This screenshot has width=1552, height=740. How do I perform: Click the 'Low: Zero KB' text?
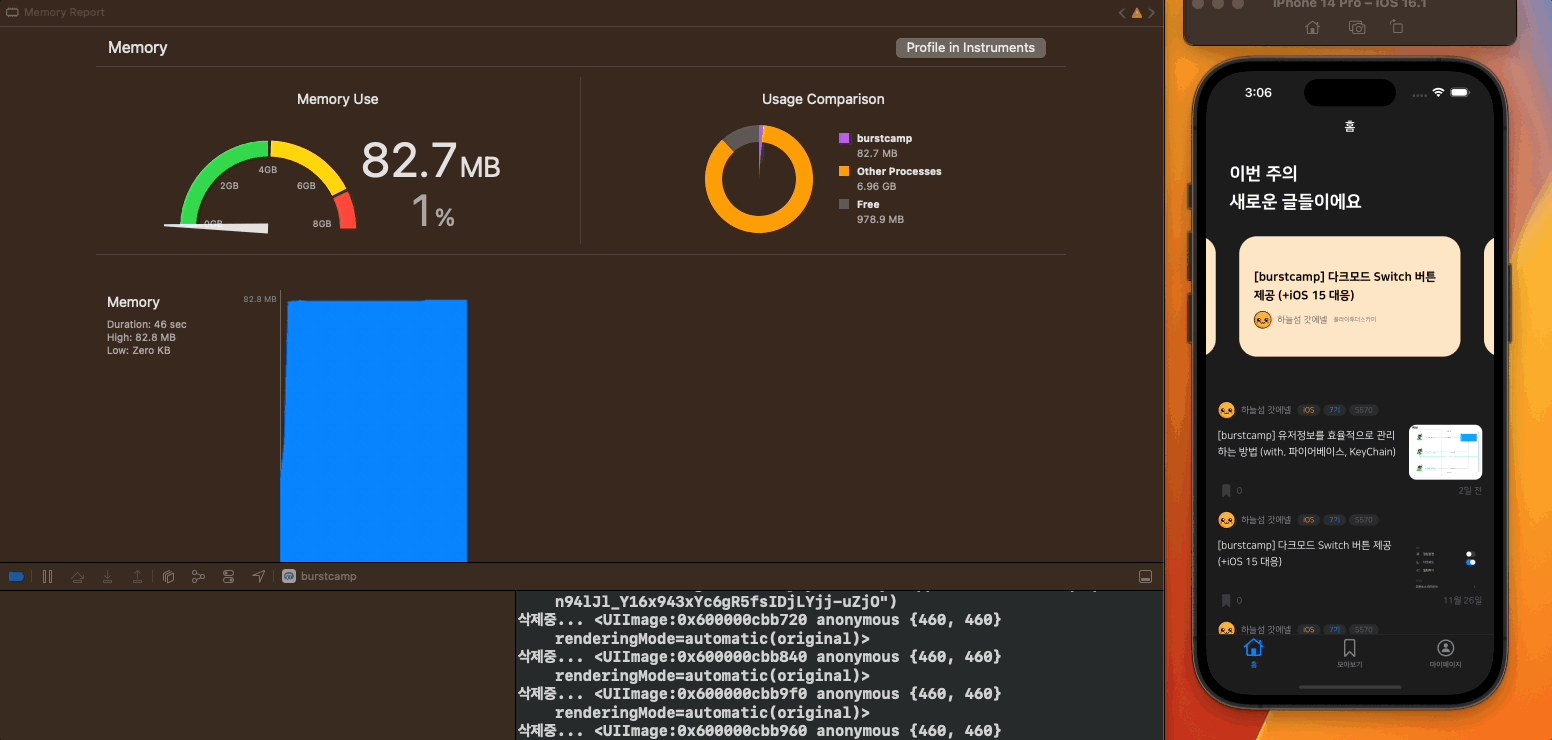click(x=139, y=351)
